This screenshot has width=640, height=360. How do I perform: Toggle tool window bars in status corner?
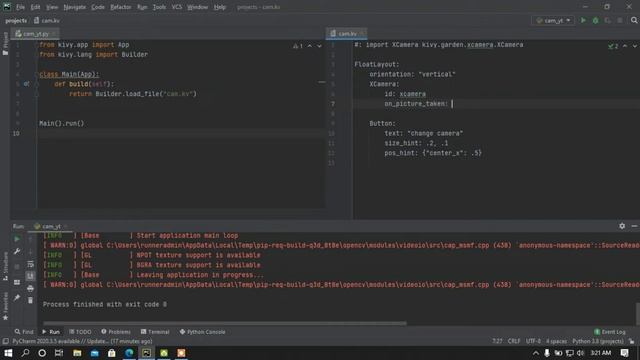click(x=5, y=341)
